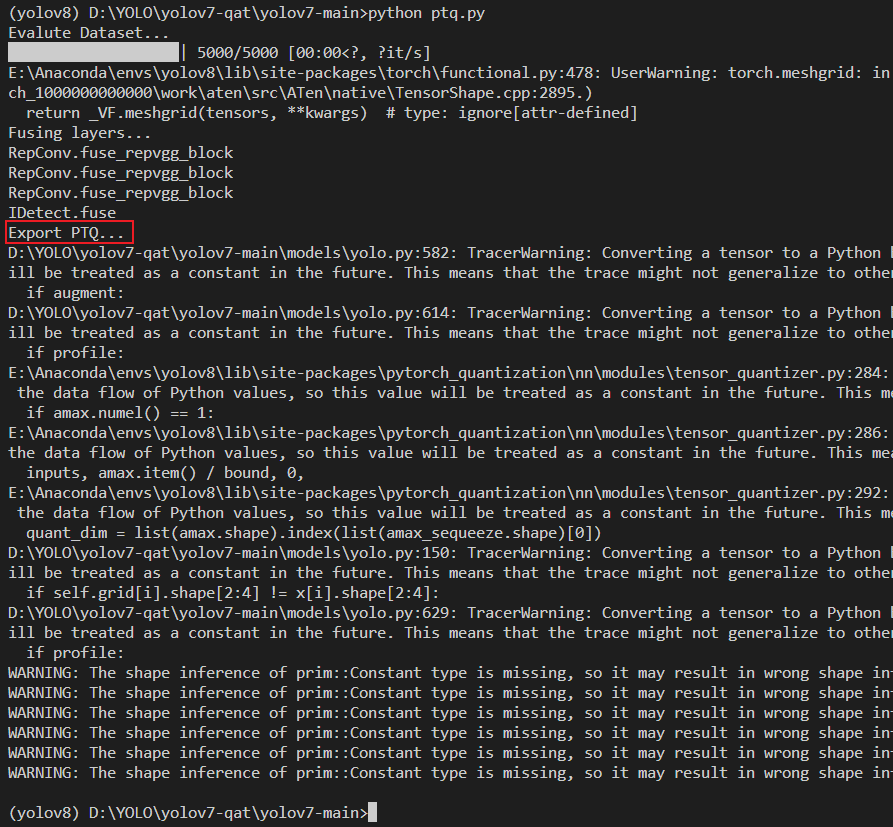Click the red-boxed "Export PTQ..." text
Viewport: 893px width, 827px height.
pyautogui.click(x=68, y=233)
